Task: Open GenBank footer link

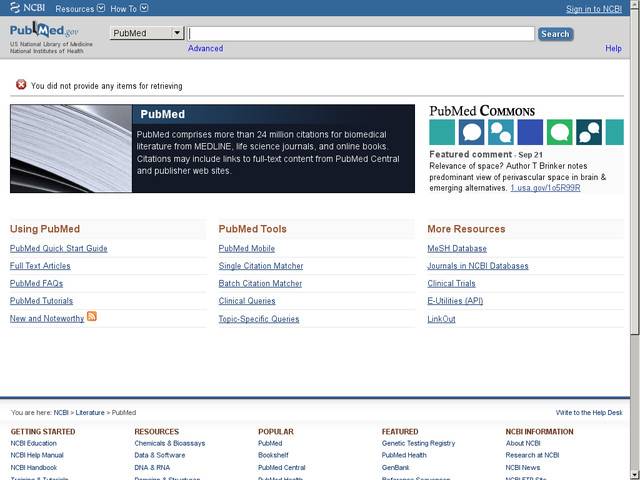Action: coord(396,467)
